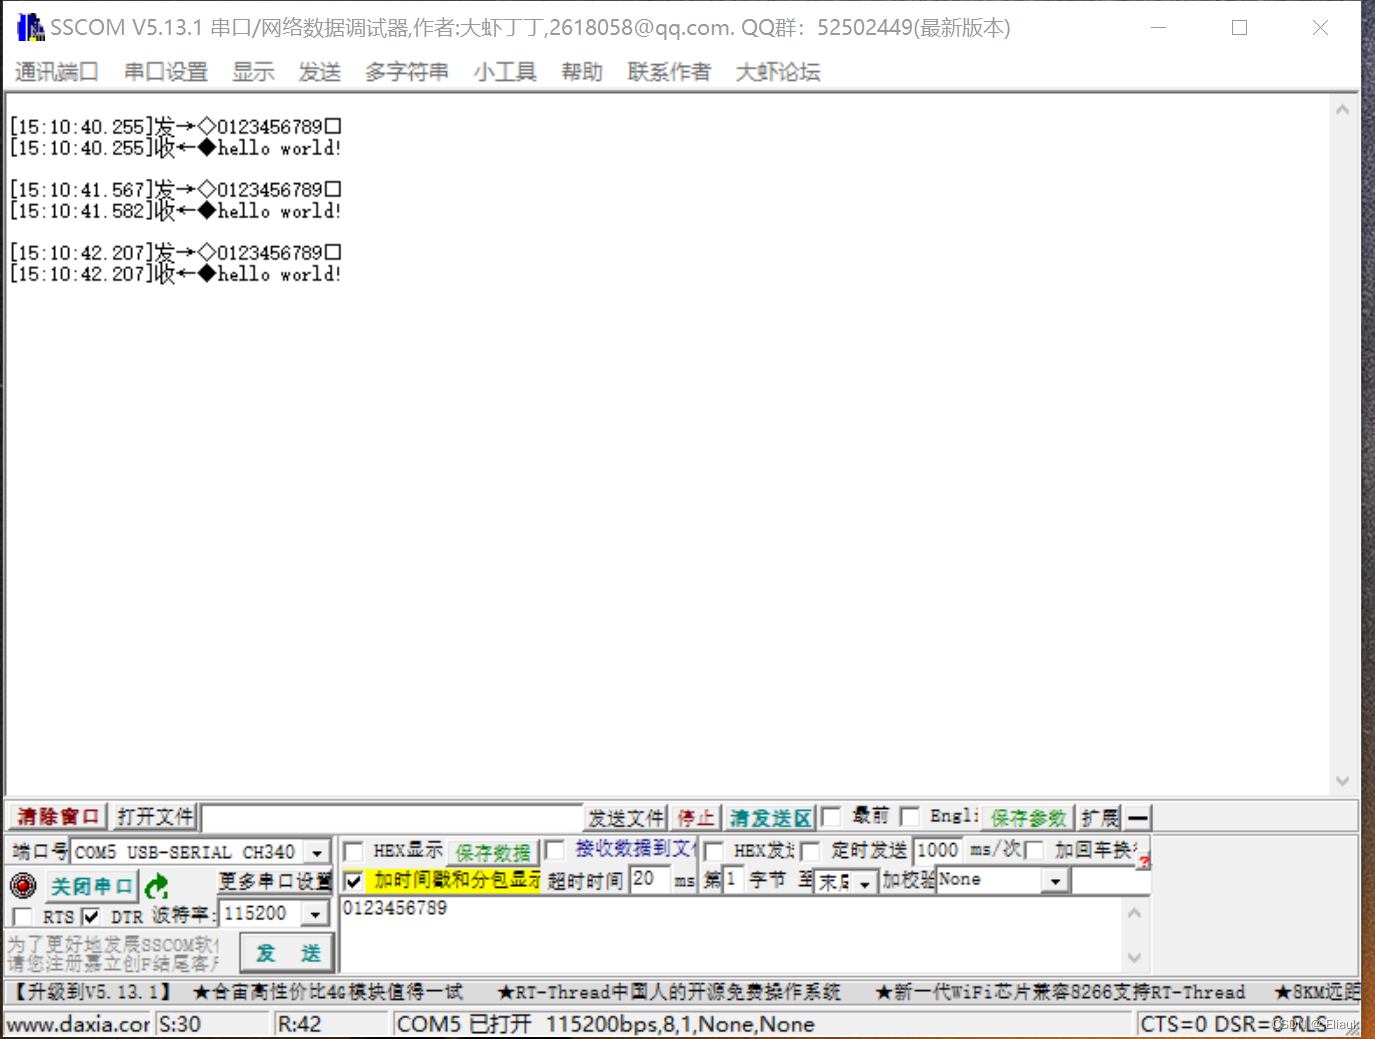Click www.daxia.com link in status bar

(x=78, y=1024)
